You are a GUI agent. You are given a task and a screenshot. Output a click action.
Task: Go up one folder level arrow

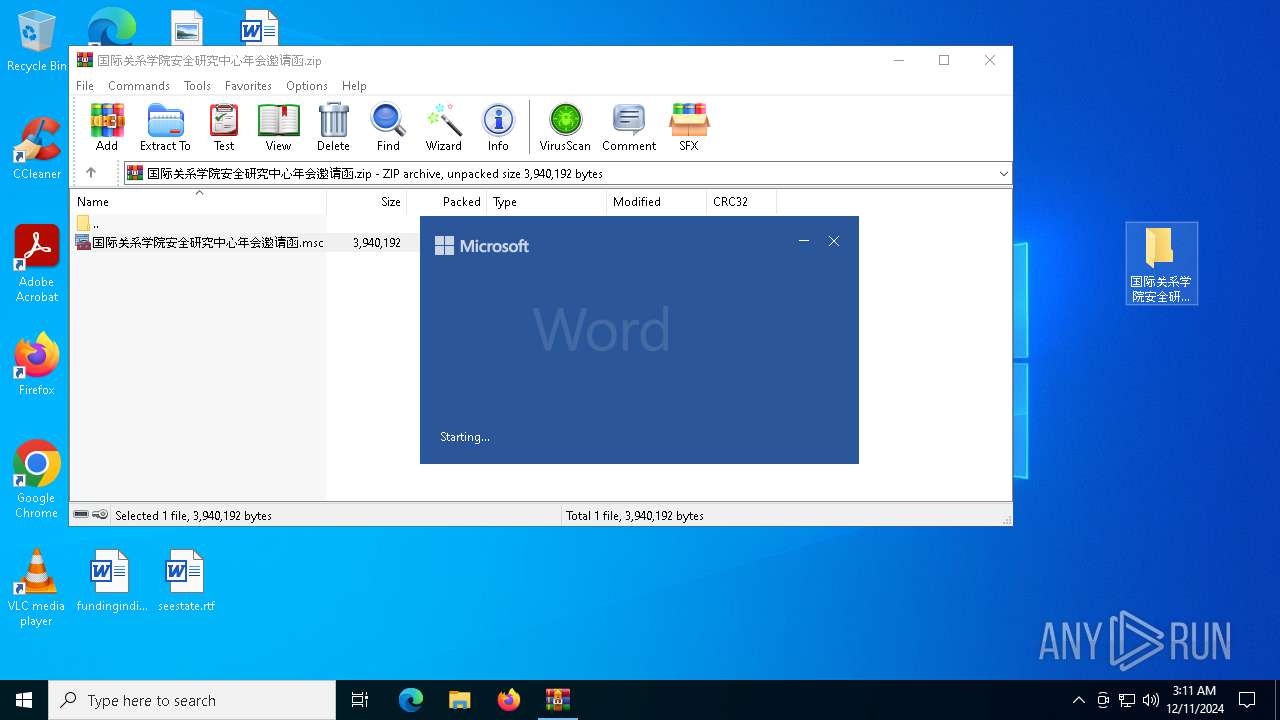[91, 173]
